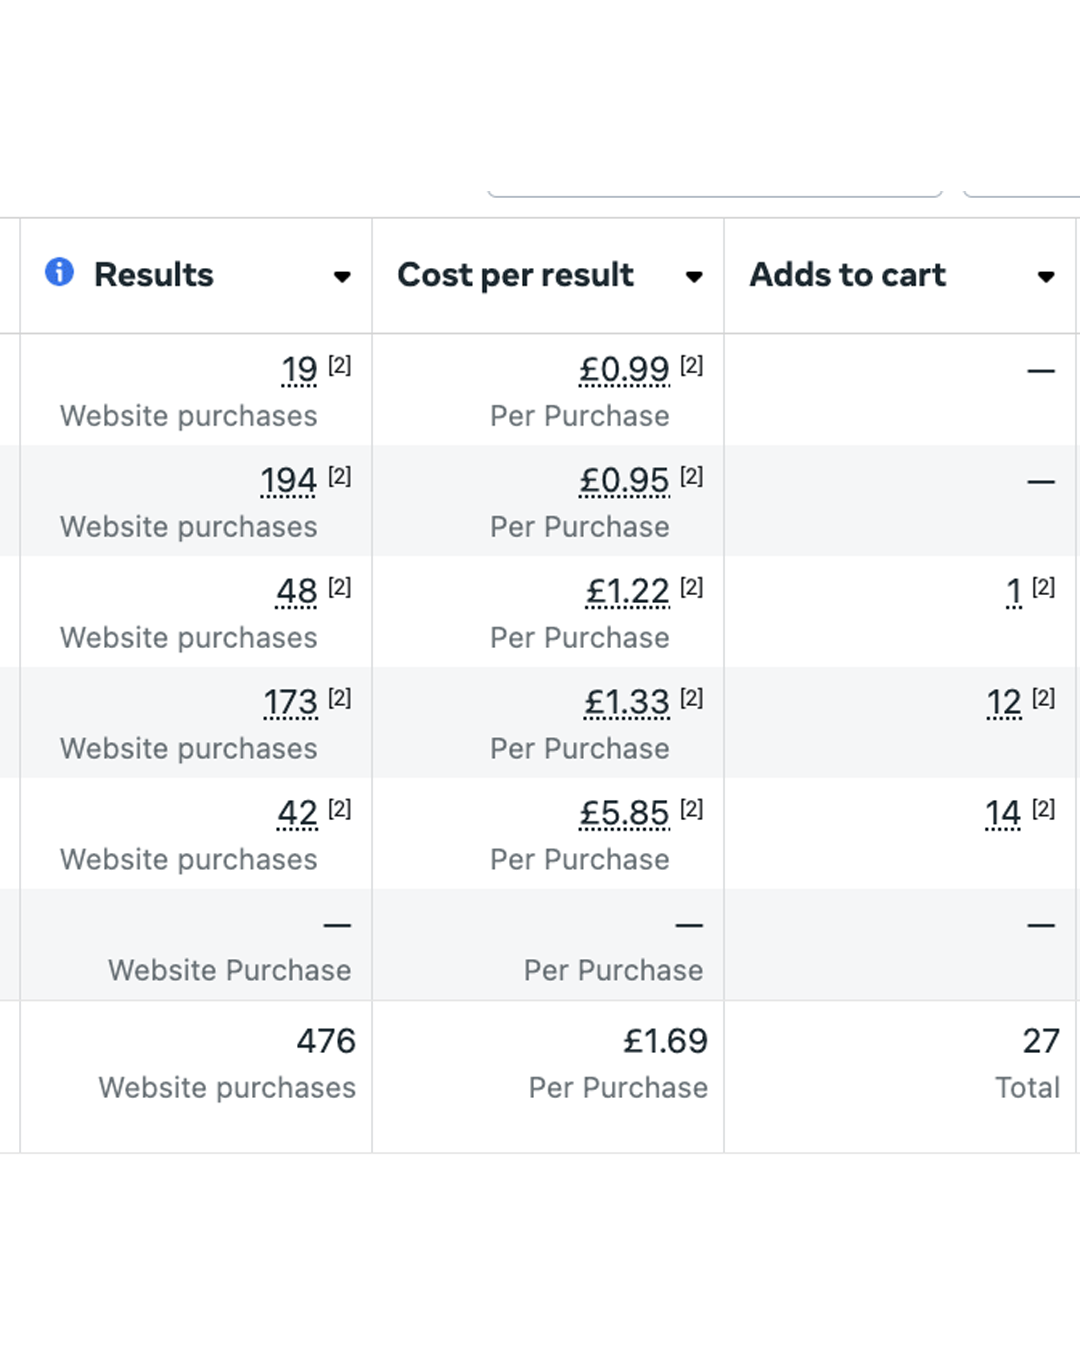Image resolution: width=1080 pixels, height=1350 pixels.
Task: Select the 48 website purchases value
Action: coord(297,592)
